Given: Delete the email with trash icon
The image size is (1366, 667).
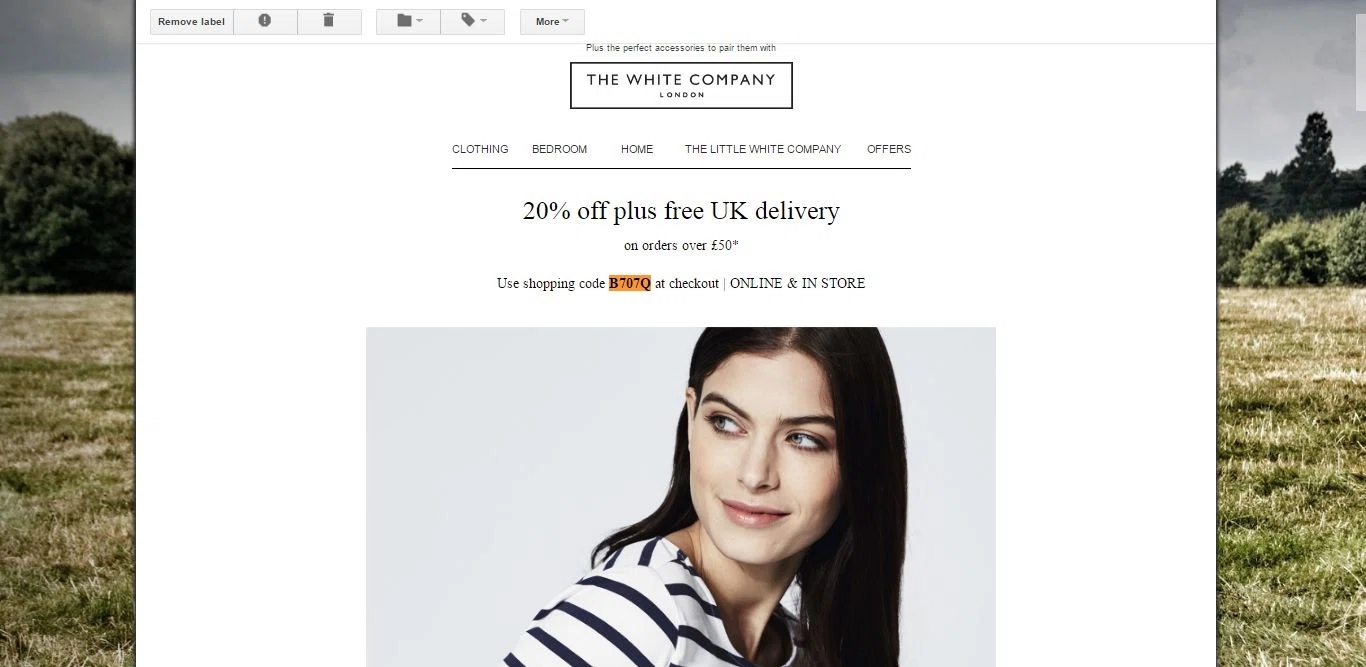Looking at the screenshot, I should pyautogui.click(x=329, y=21).
